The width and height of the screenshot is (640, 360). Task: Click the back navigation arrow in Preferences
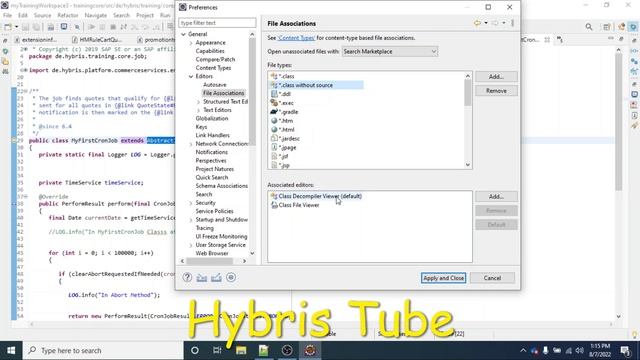click(477, 23)
